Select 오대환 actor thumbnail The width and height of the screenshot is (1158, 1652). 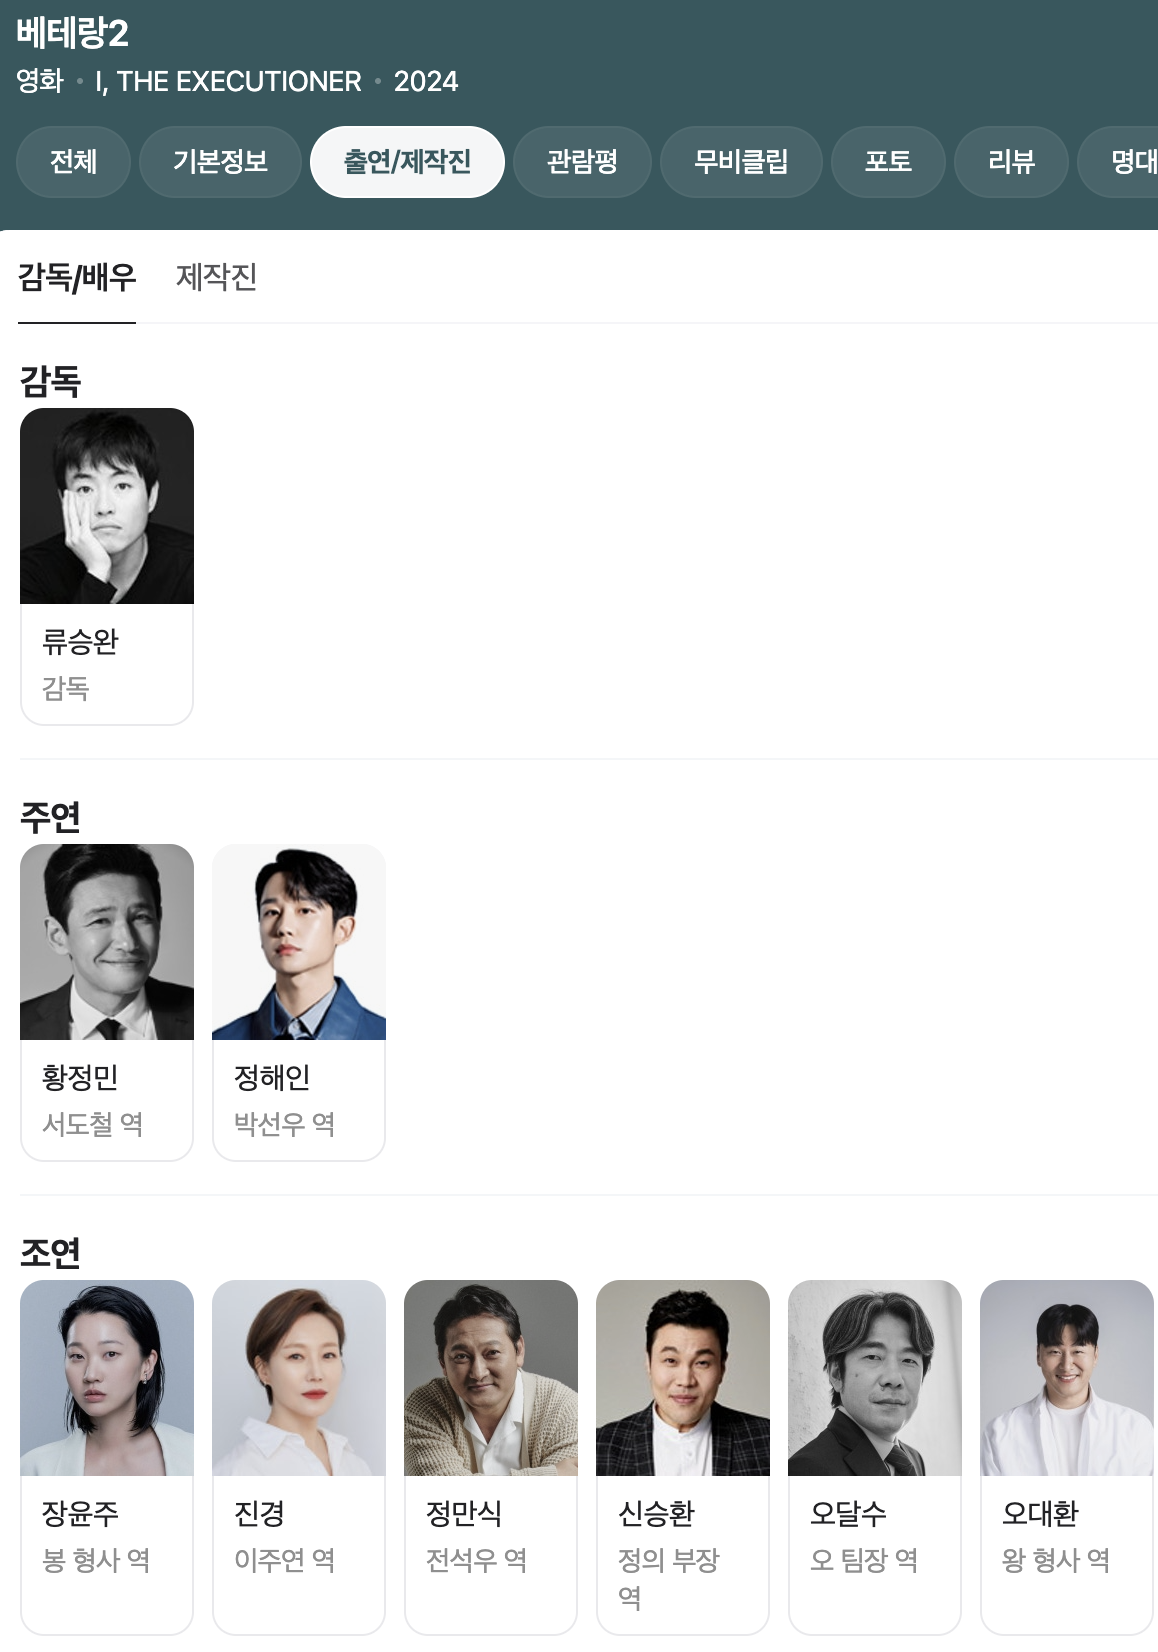coord(1067,1378)
